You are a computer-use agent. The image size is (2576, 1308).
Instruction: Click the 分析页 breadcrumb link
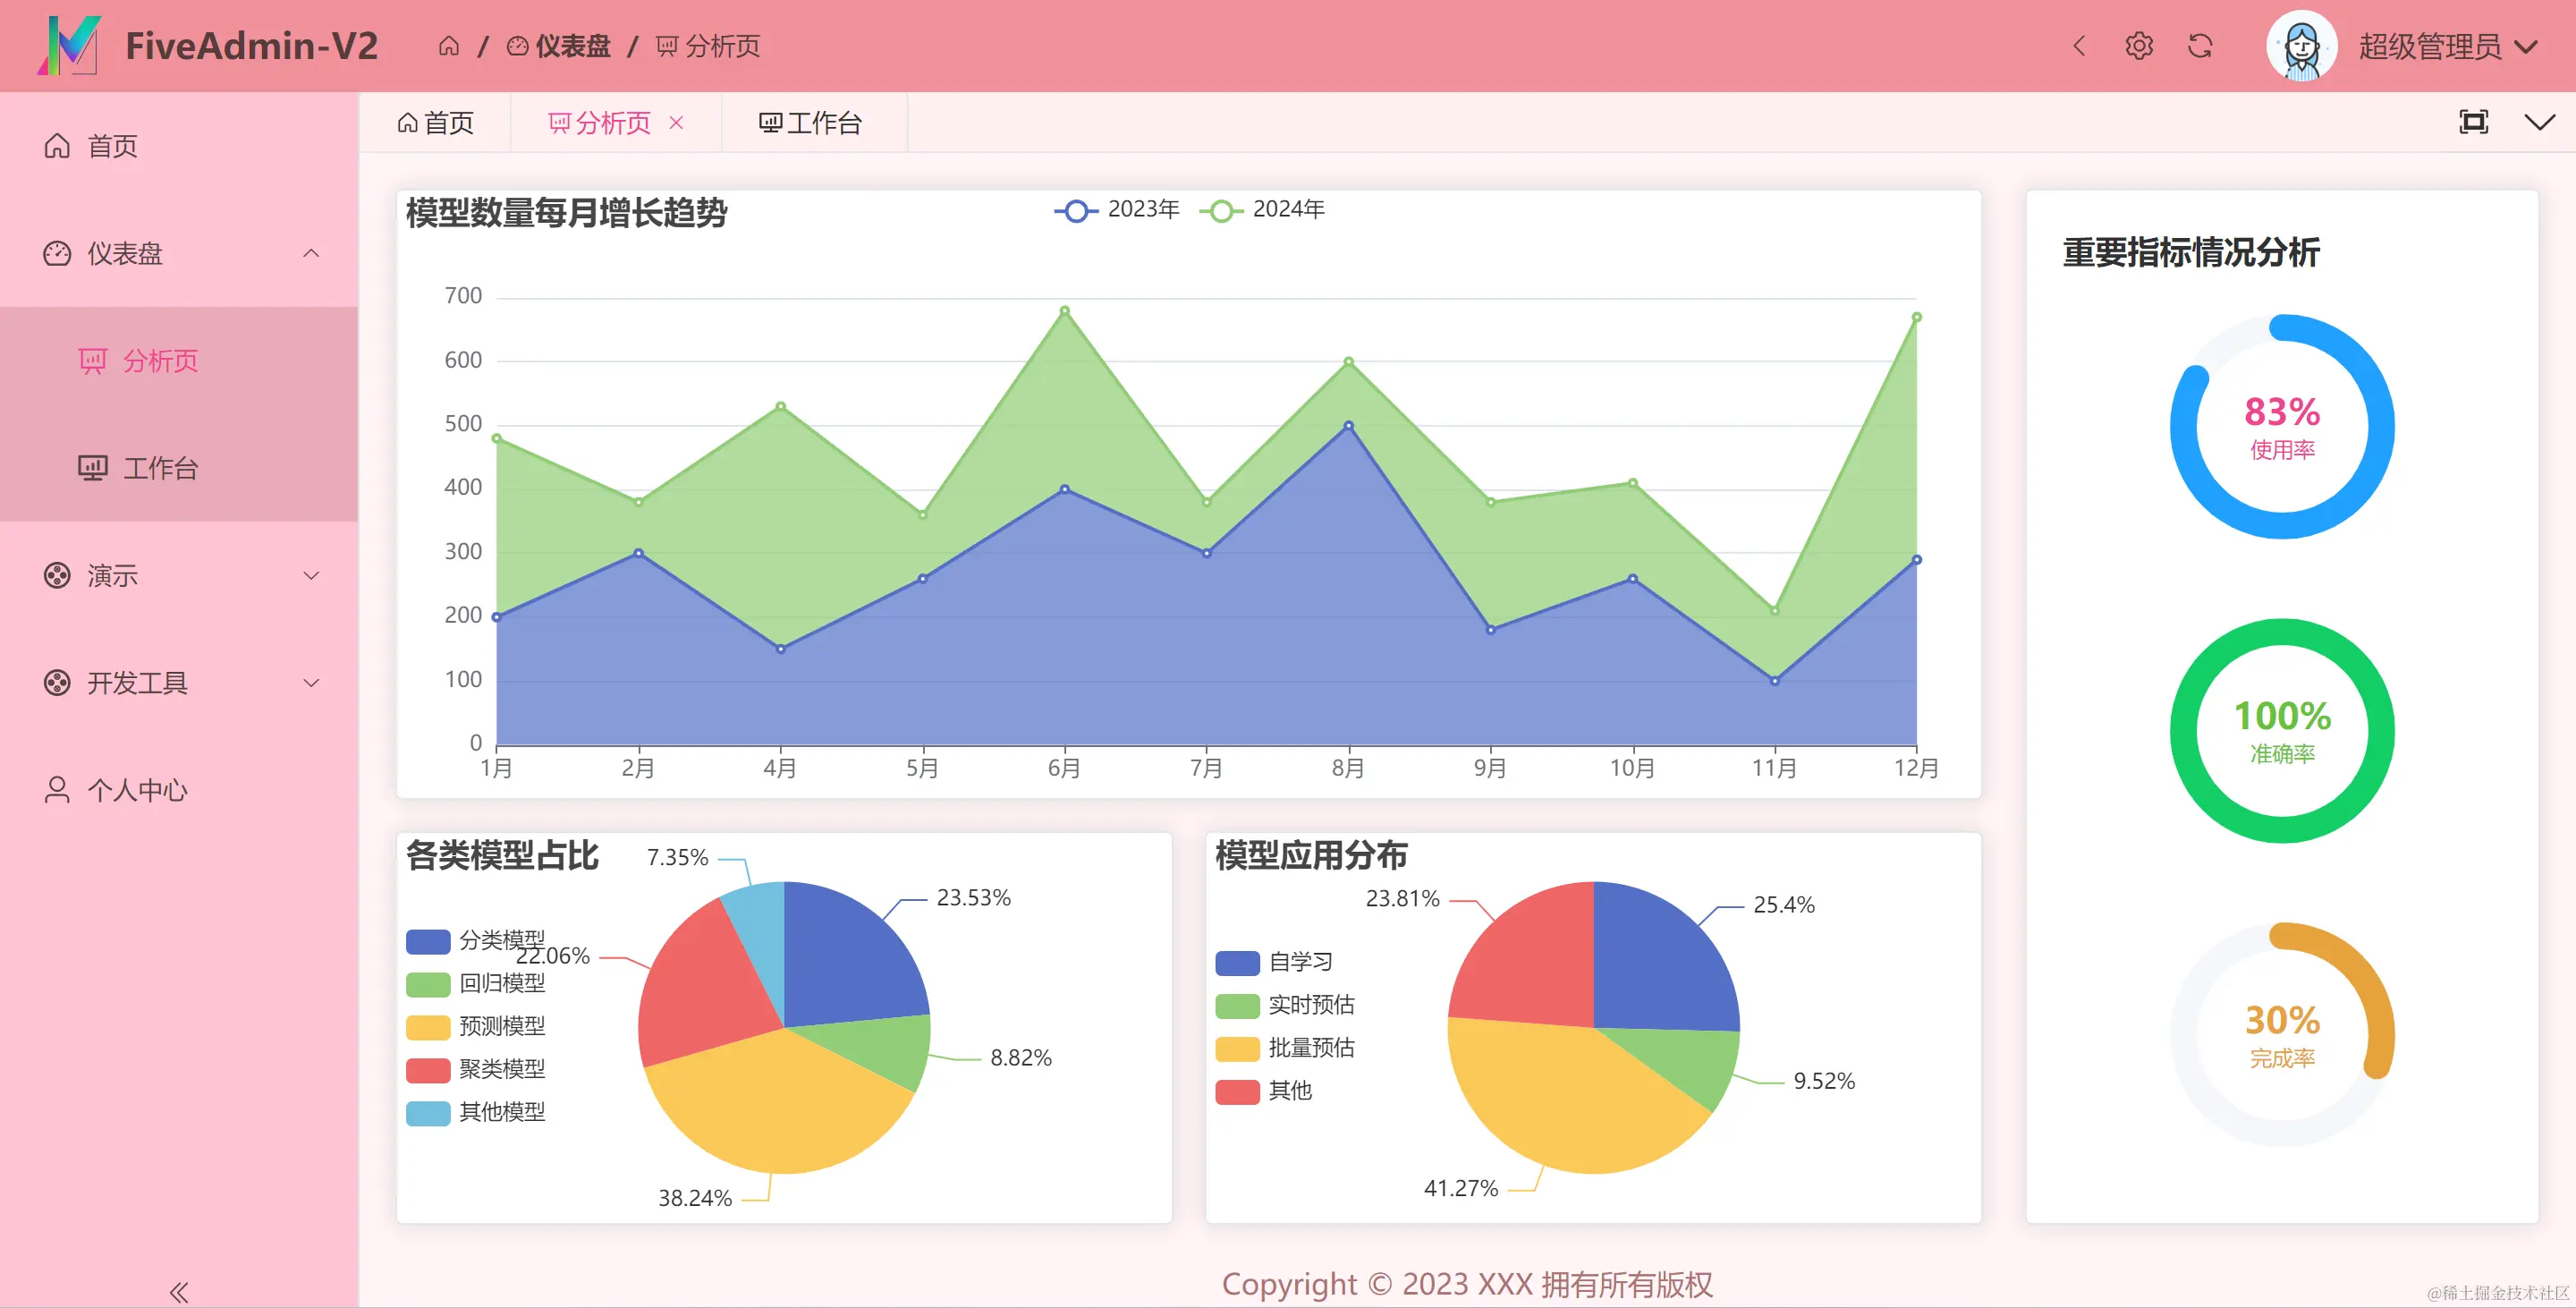coord(723,46)
